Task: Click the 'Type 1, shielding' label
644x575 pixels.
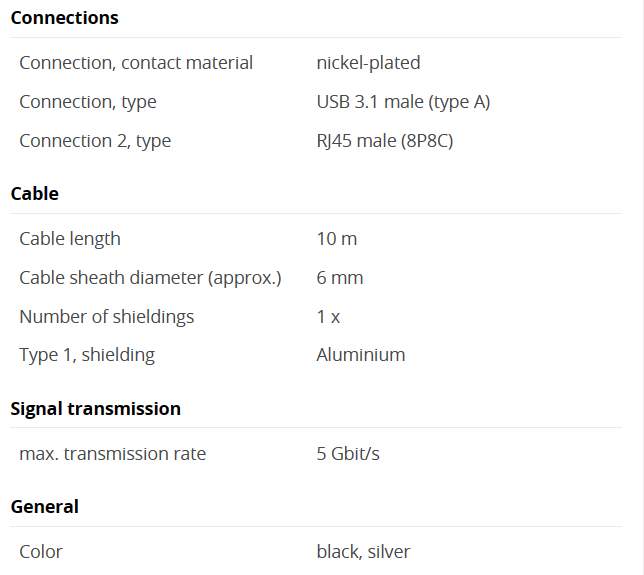Action: [x=87, y=355]
